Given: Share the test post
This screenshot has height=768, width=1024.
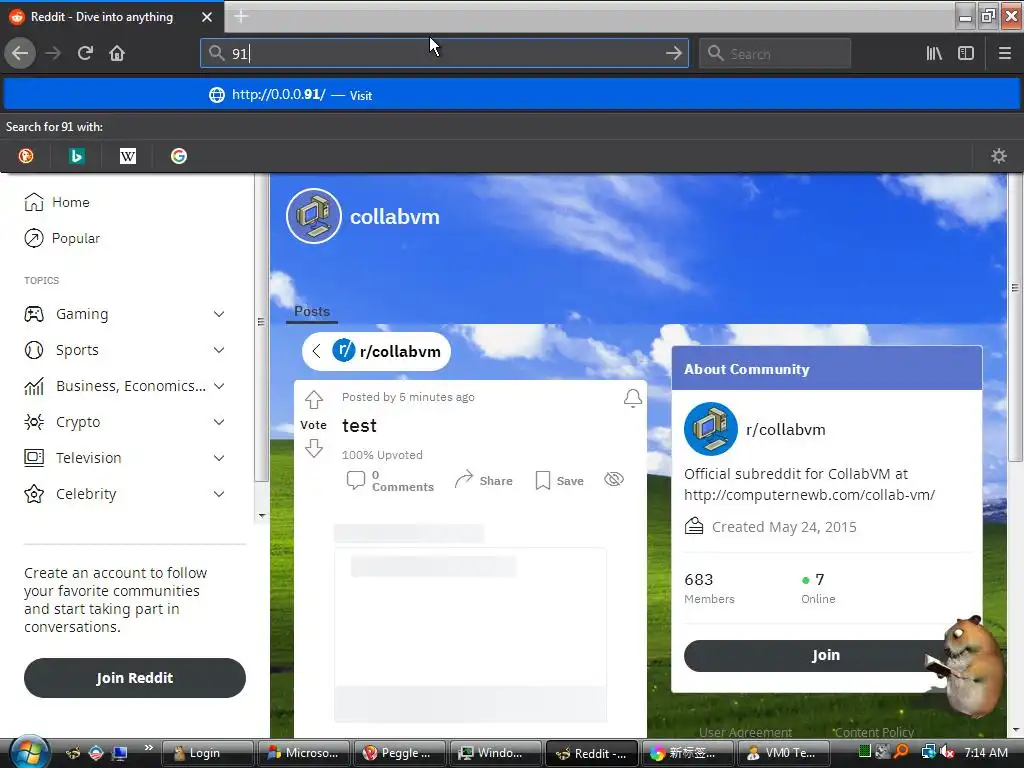Looking at the screenshot, I should coord(483,480).
